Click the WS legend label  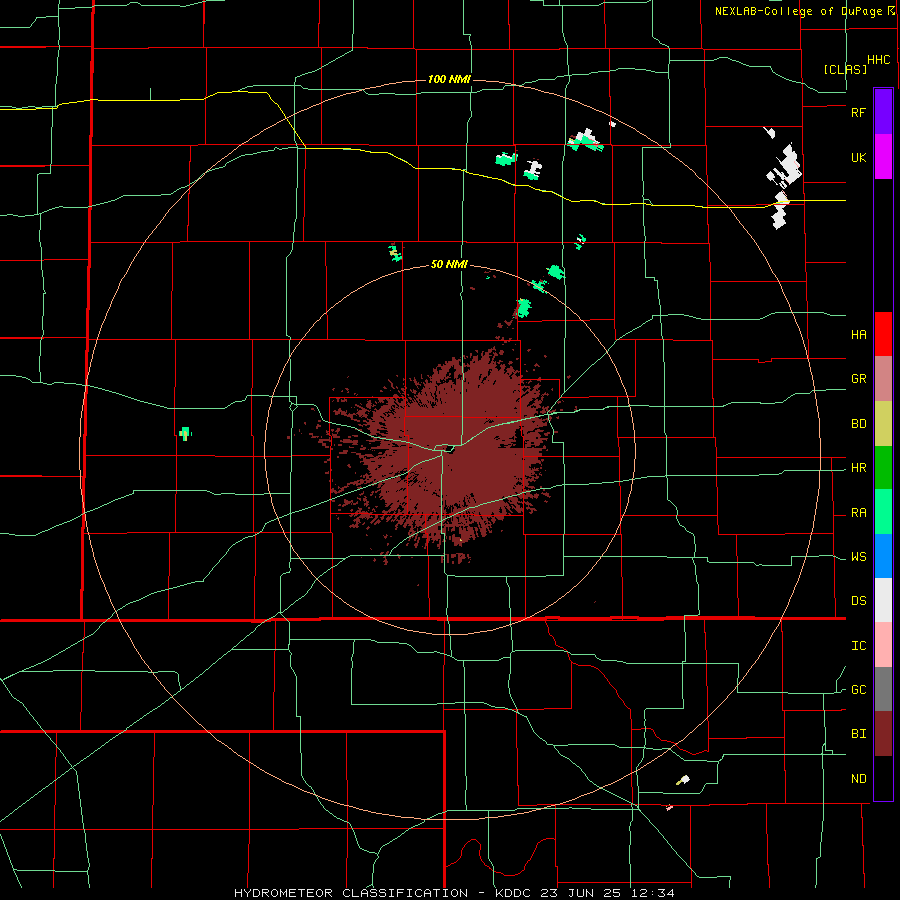(x=858, y=557)
